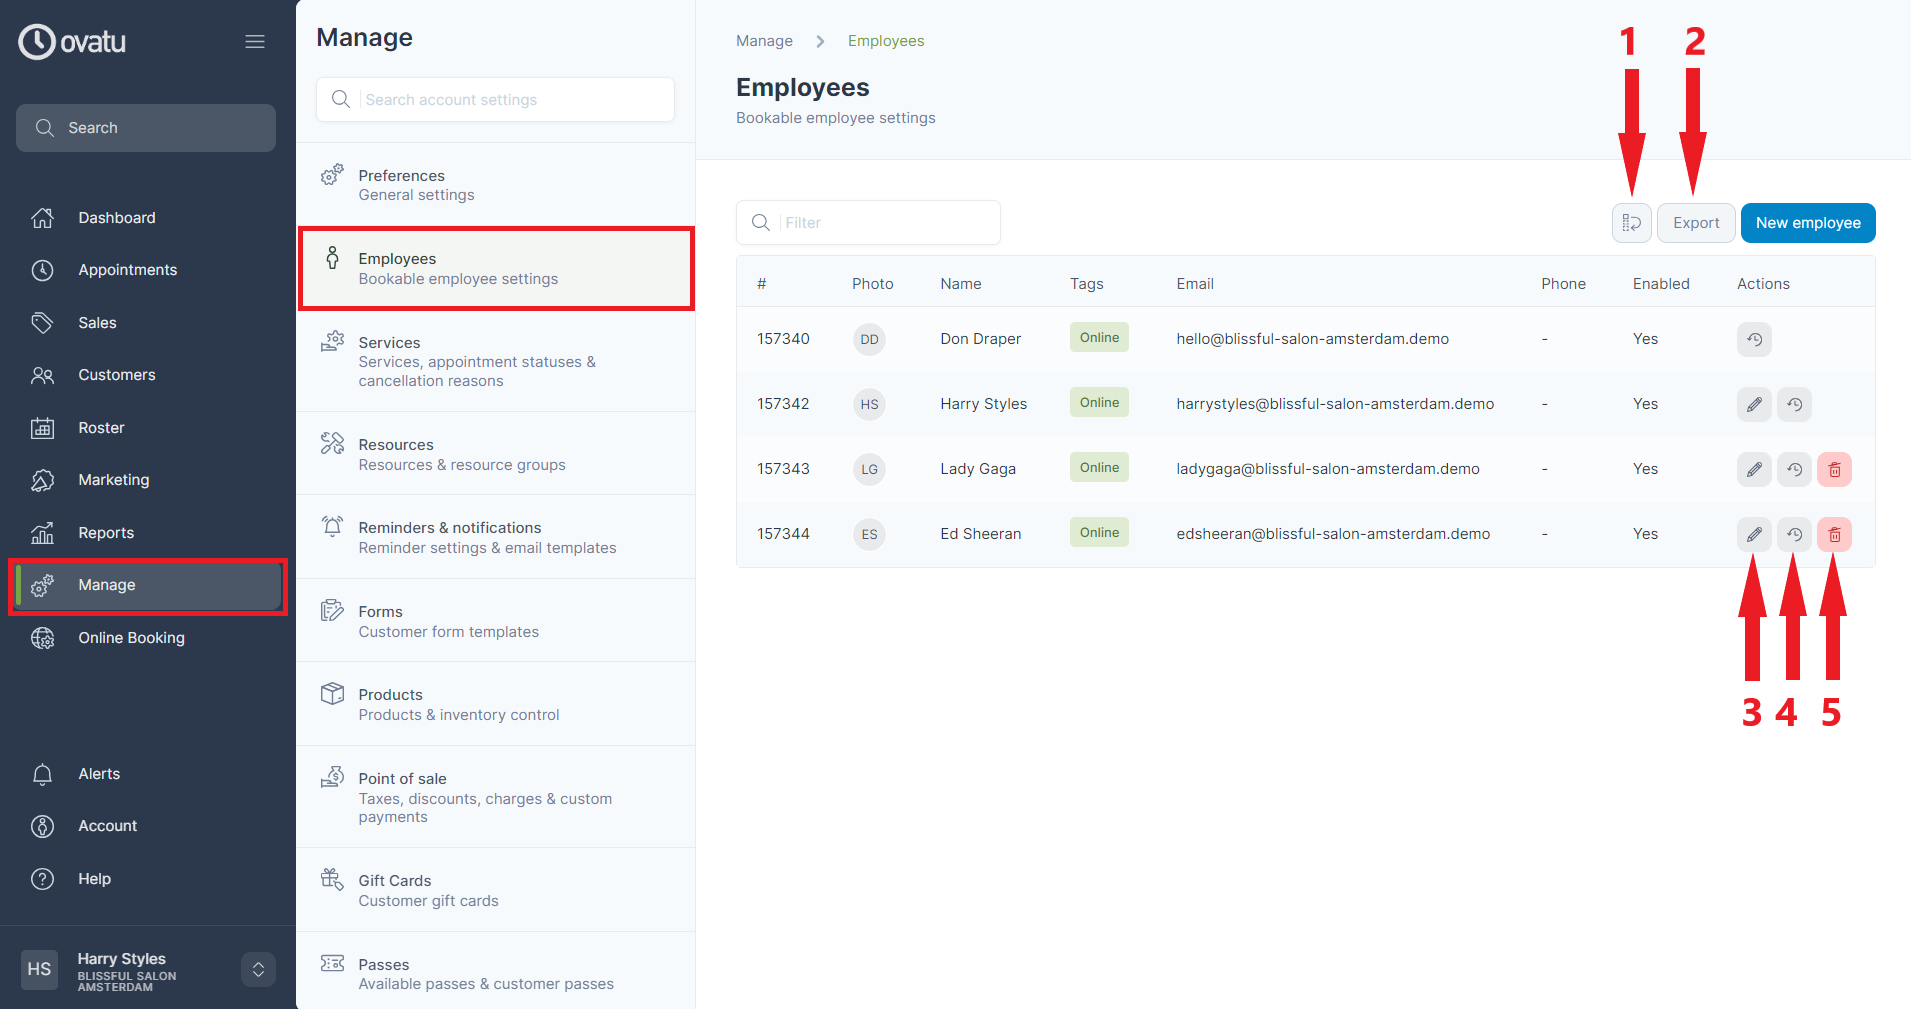Open the Roster section from the sidebar
Screen dimensions: 1911x1009
[x=101, y=427]
